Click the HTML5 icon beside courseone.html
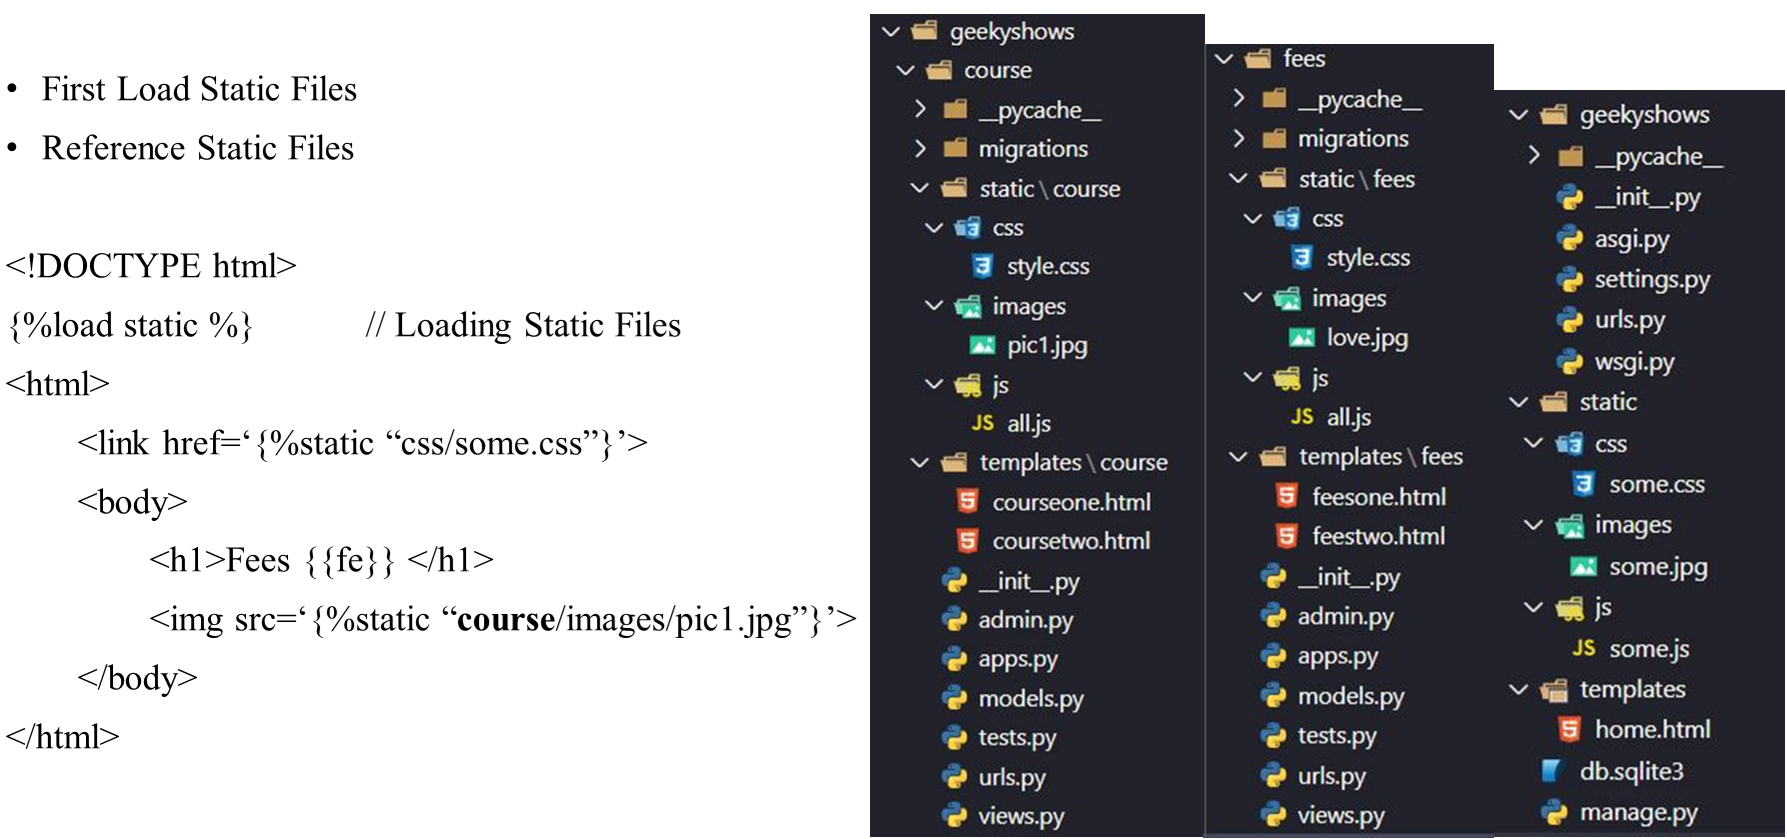Screen dimensions: 1787x839 click(x=967, y=501)
